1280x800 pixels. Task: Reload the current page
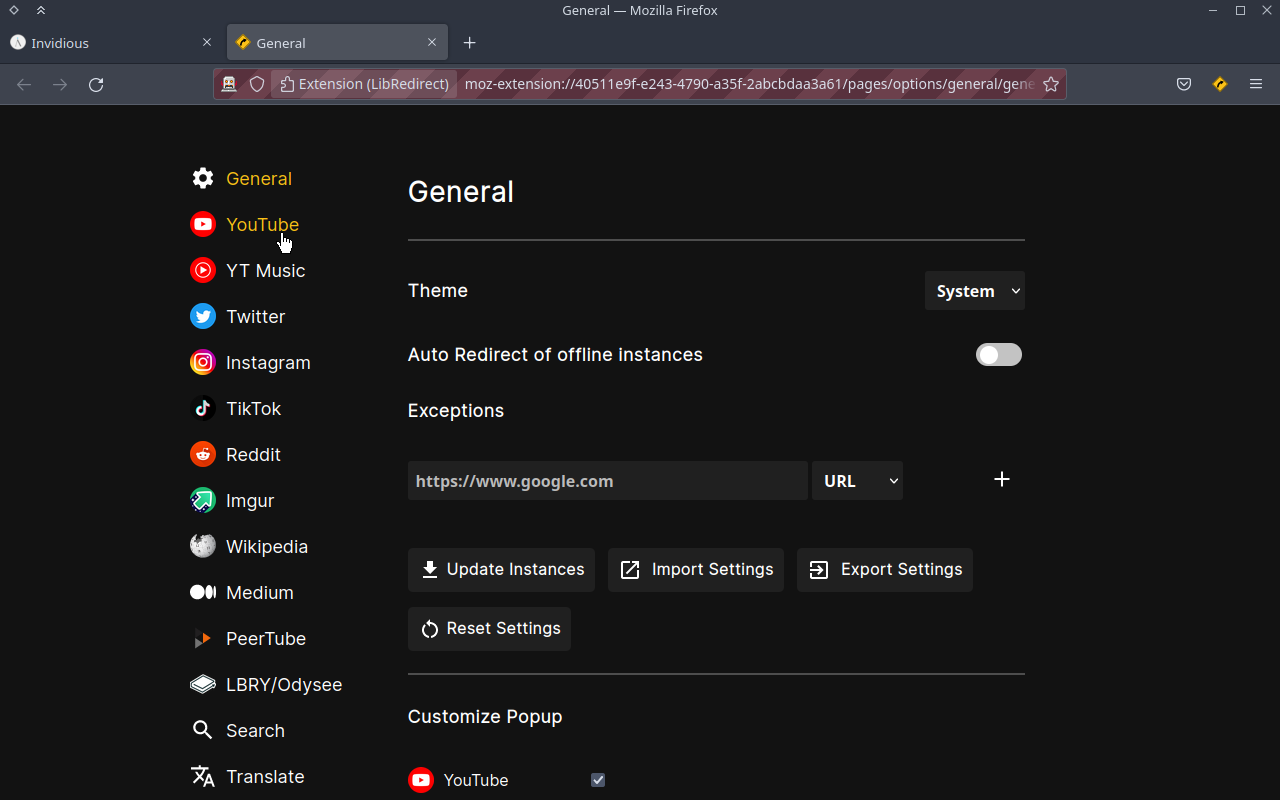pyautogui.click(x=96, y=84)
